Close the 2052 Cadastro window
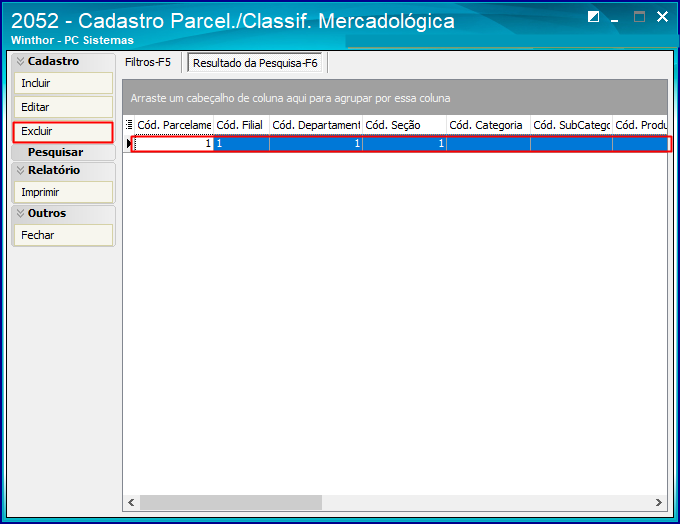Image resolution: width=680 pixels, height=524 pixels. click(x=662, y=17)
